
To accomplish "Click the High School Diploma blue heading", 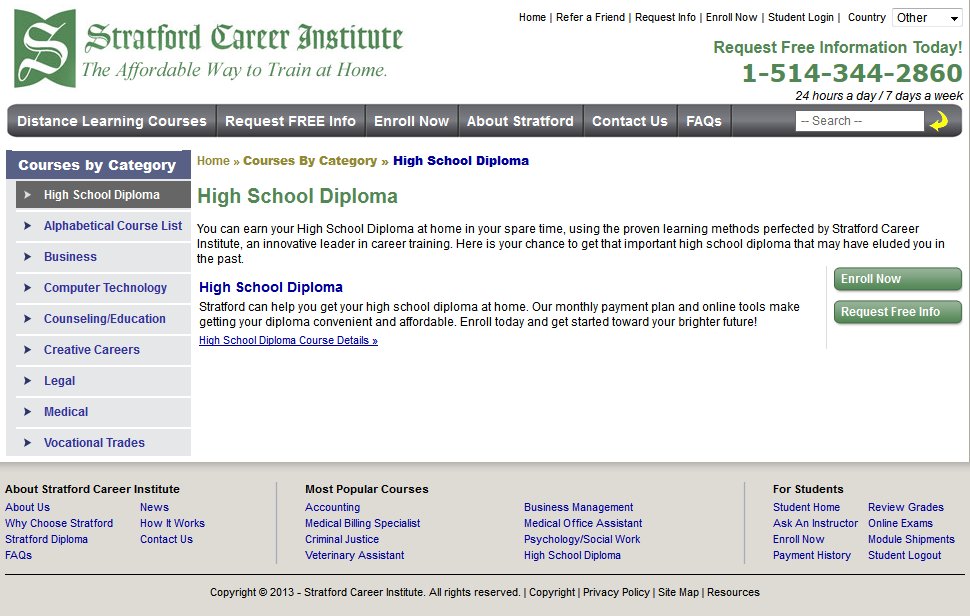I will click(x=271, y=287).
